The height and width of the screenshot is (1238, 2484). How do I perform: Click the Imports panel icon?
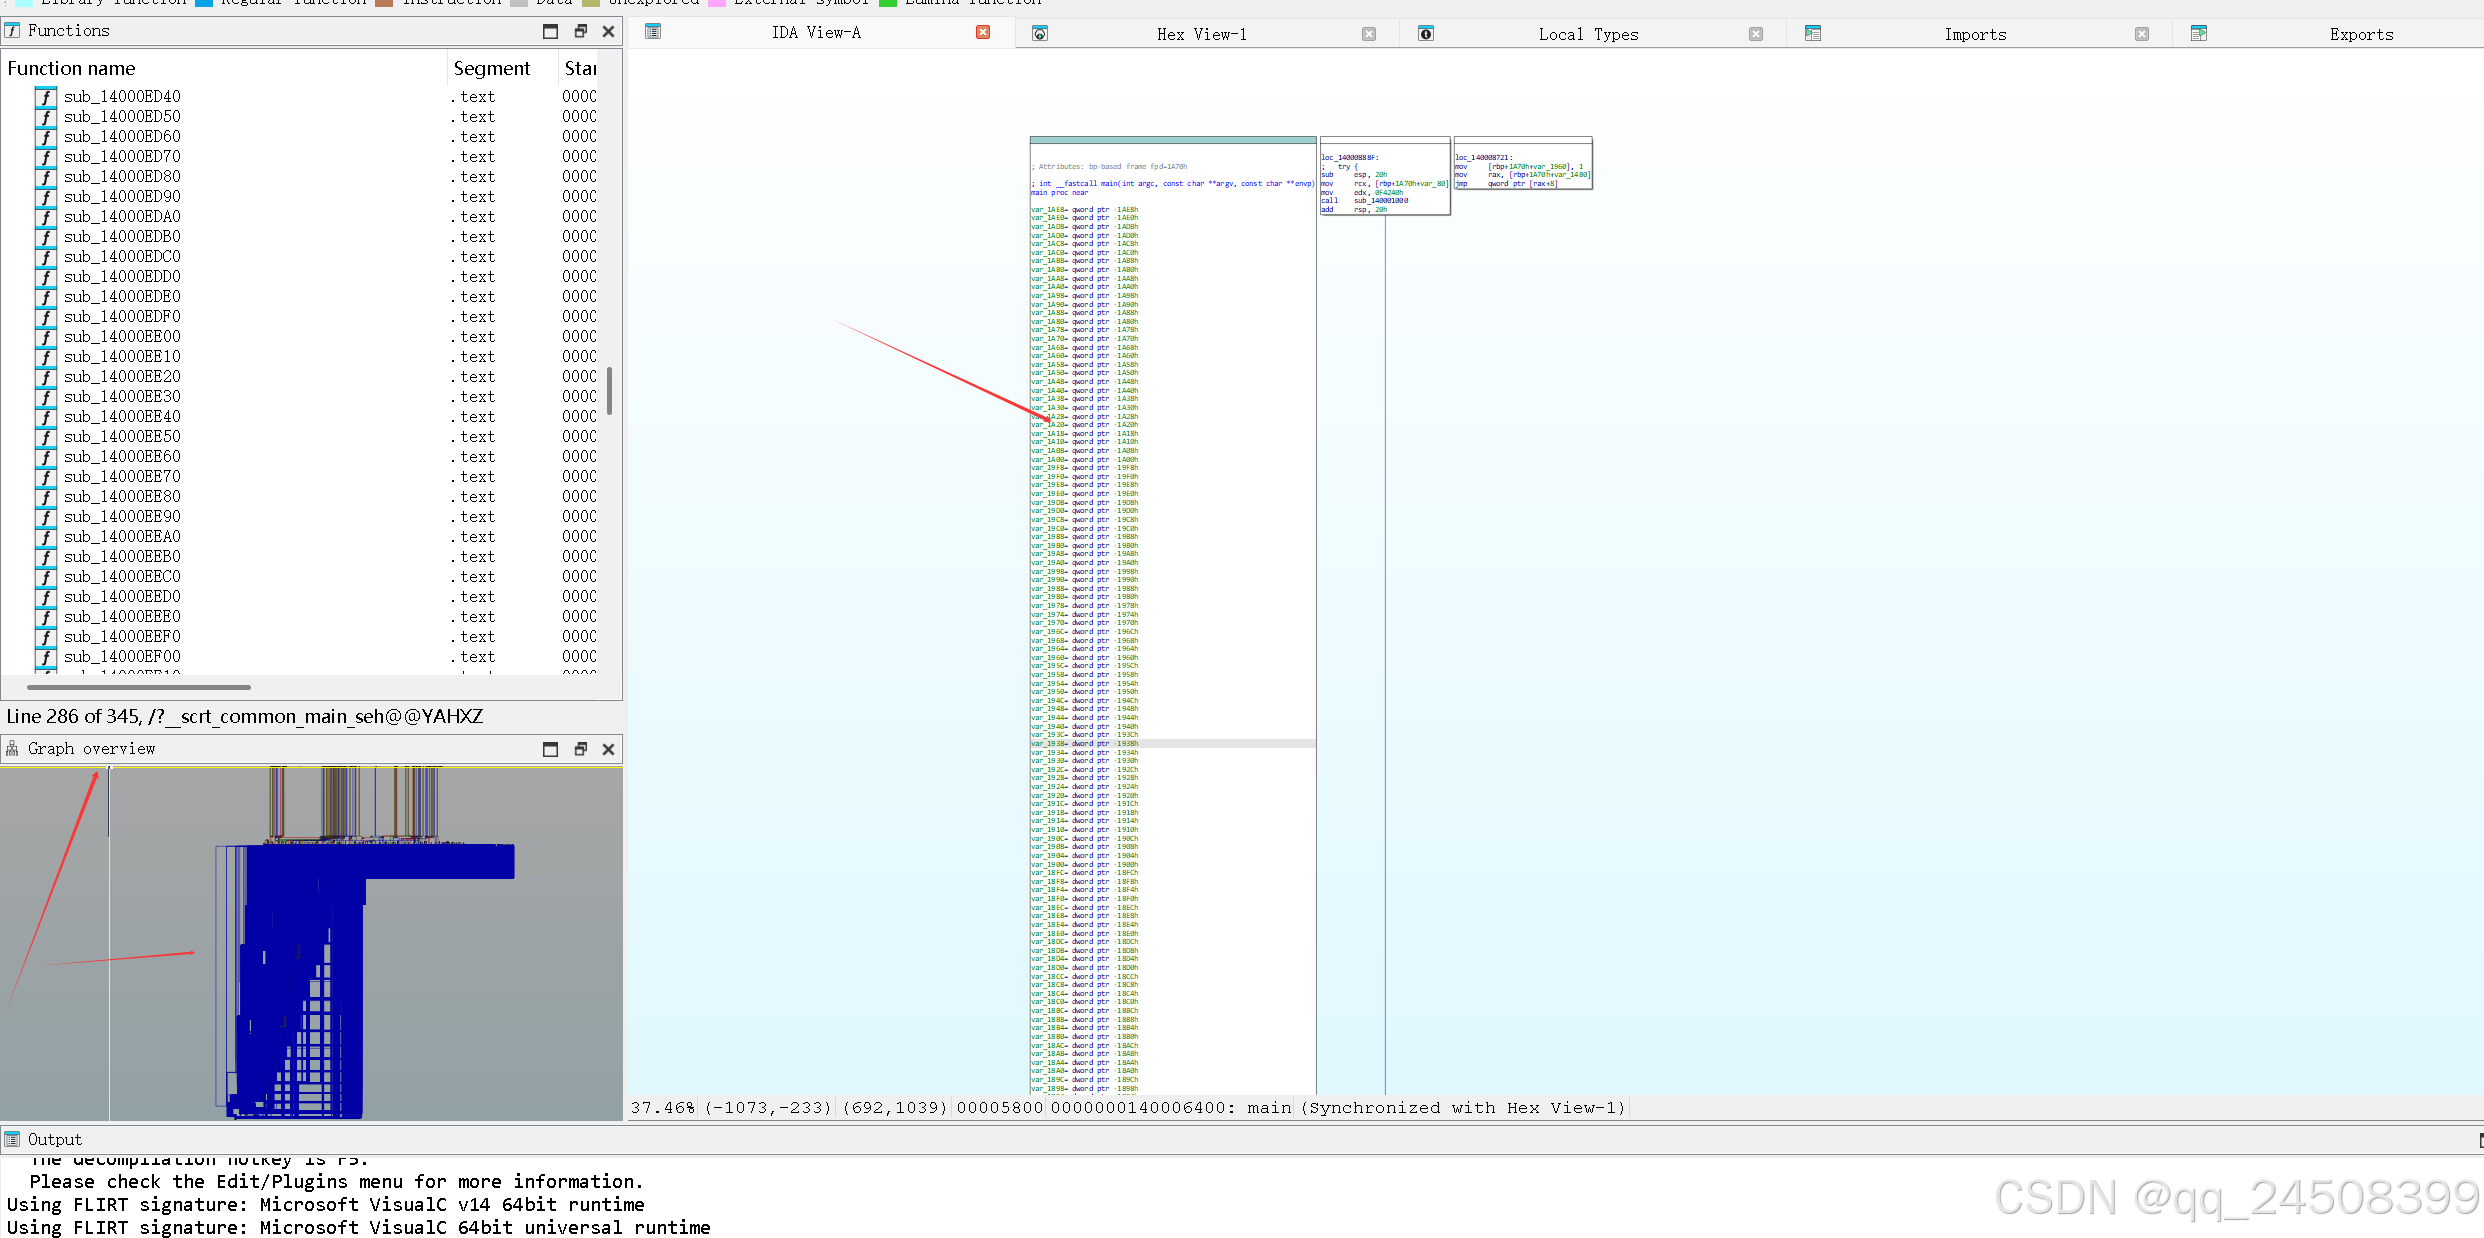[1813, 33]
